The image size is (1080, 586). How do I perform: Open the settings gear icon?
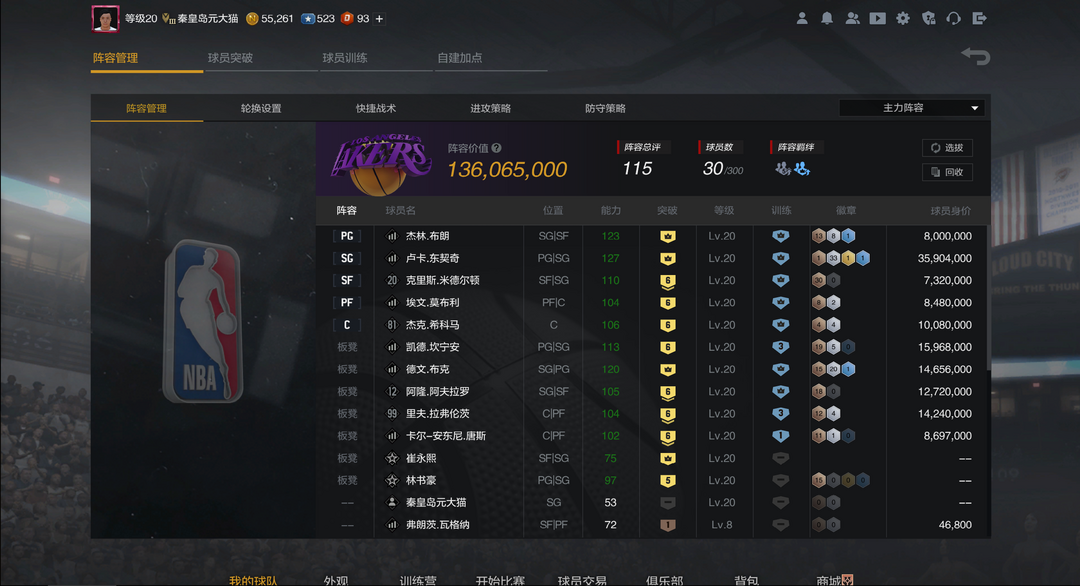902,19
